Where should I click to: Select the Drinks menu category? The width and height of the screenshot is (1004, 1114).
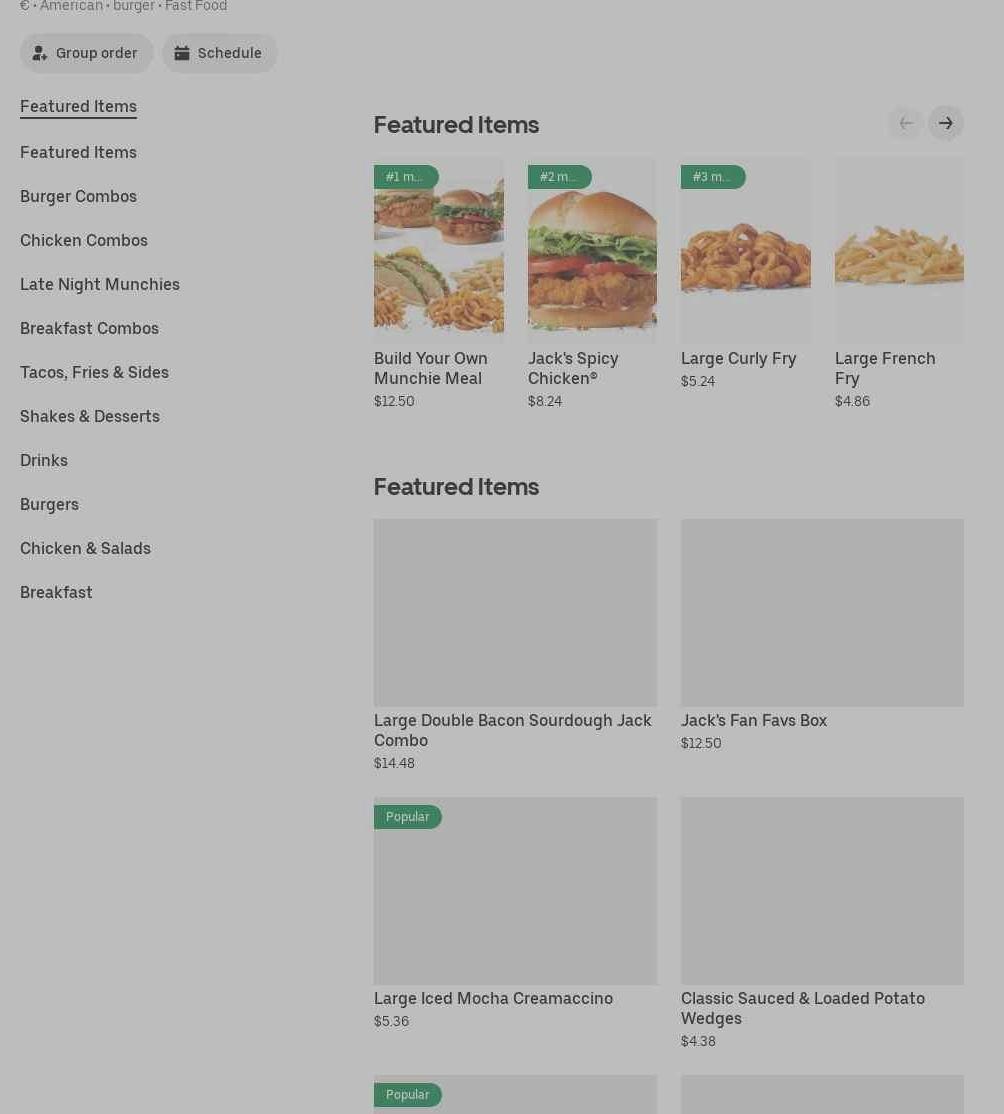[x=44, y=460]
